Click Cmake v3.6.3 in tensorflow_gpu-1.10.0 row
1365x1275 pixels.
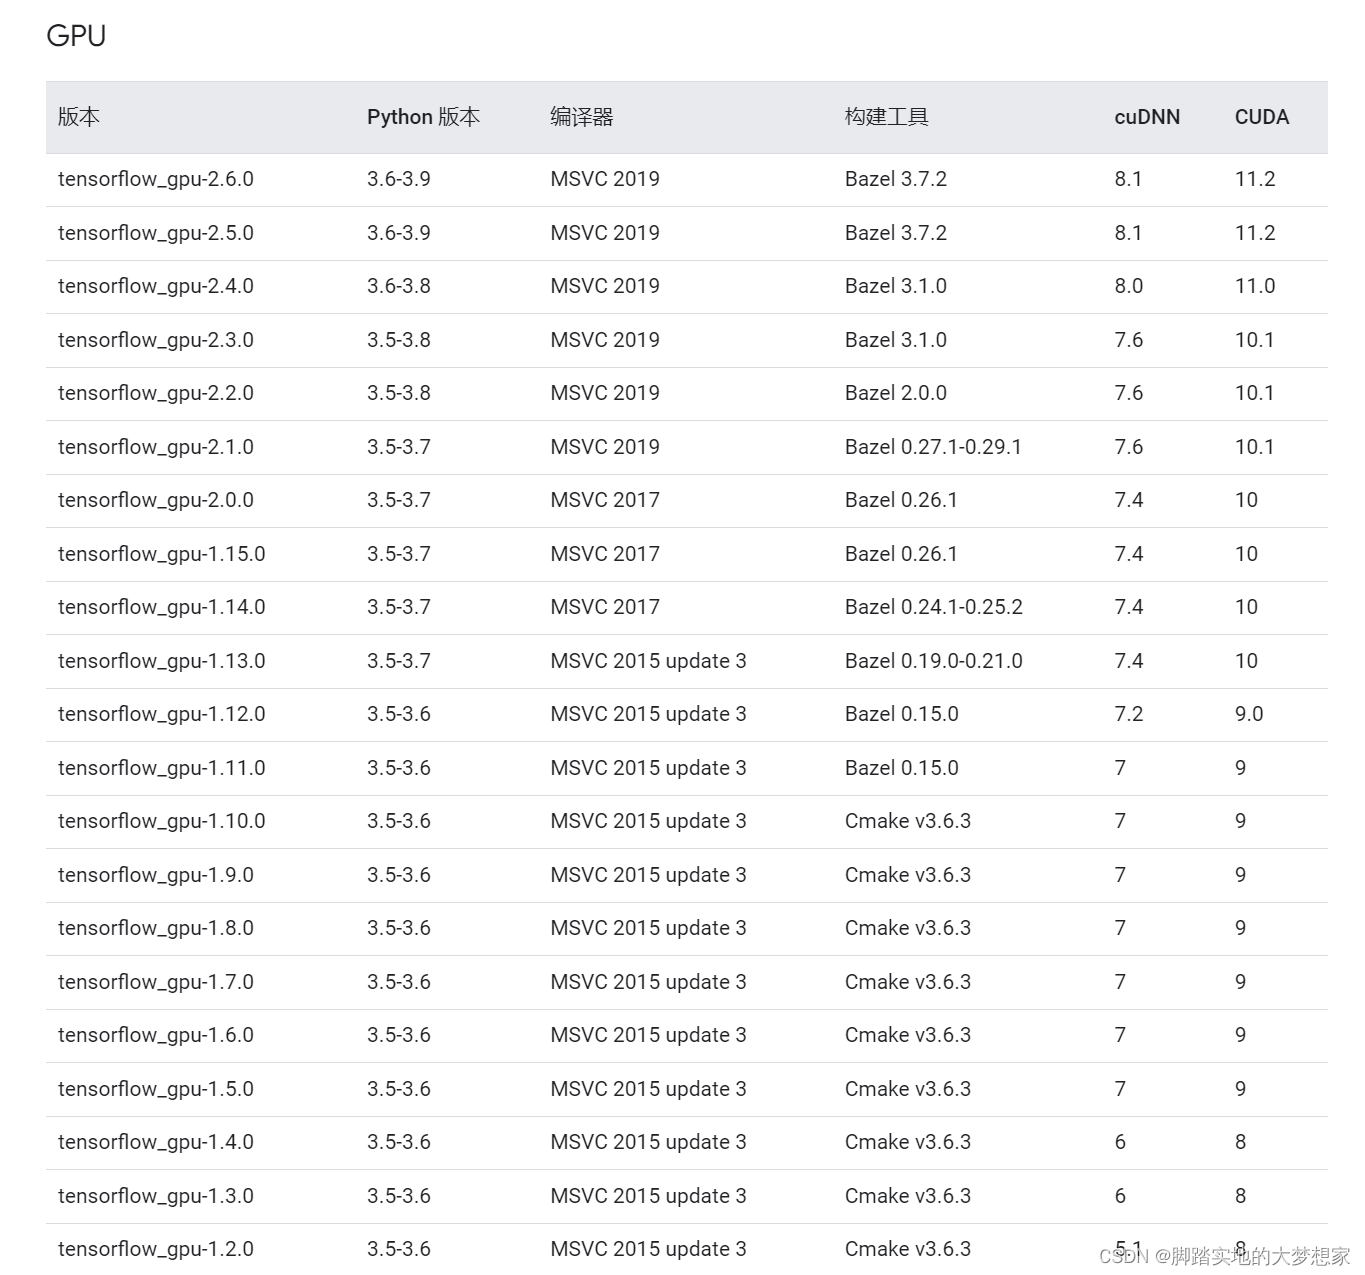click(x=908, y=821)
